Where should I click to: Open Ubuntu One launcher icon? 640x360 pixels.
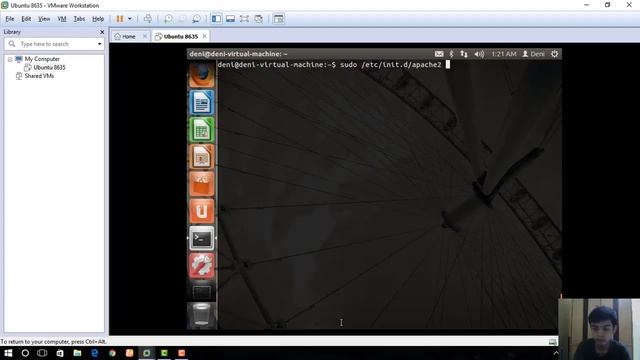(x=202, y=211)
